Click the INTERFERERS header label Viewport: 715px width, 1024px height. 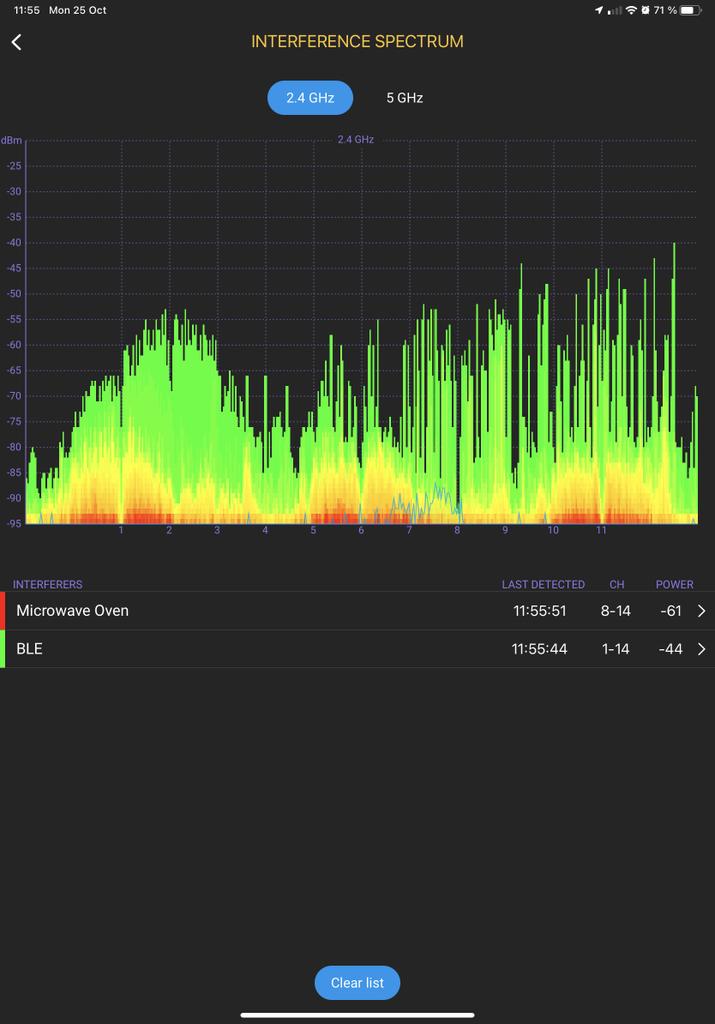pyautogui.click(x=48, y=584)
